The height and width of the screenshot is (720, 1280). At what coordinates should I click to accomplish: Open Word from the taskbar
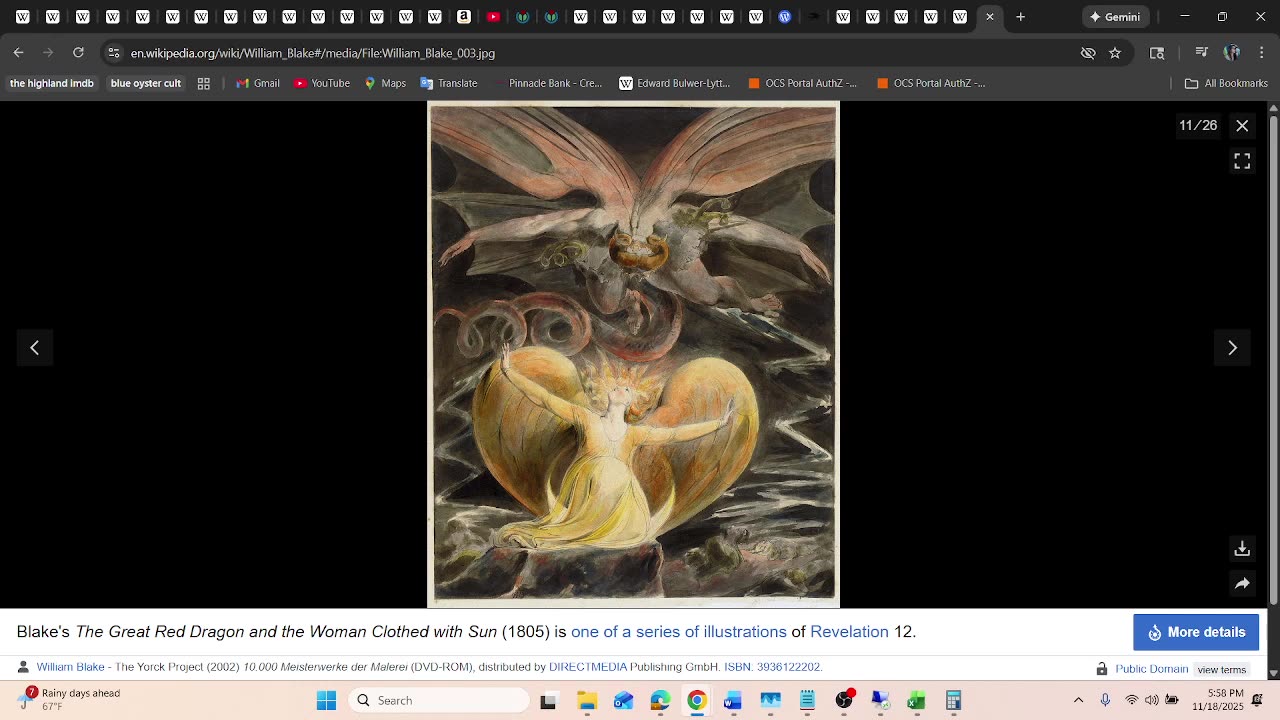coord(733,700)
